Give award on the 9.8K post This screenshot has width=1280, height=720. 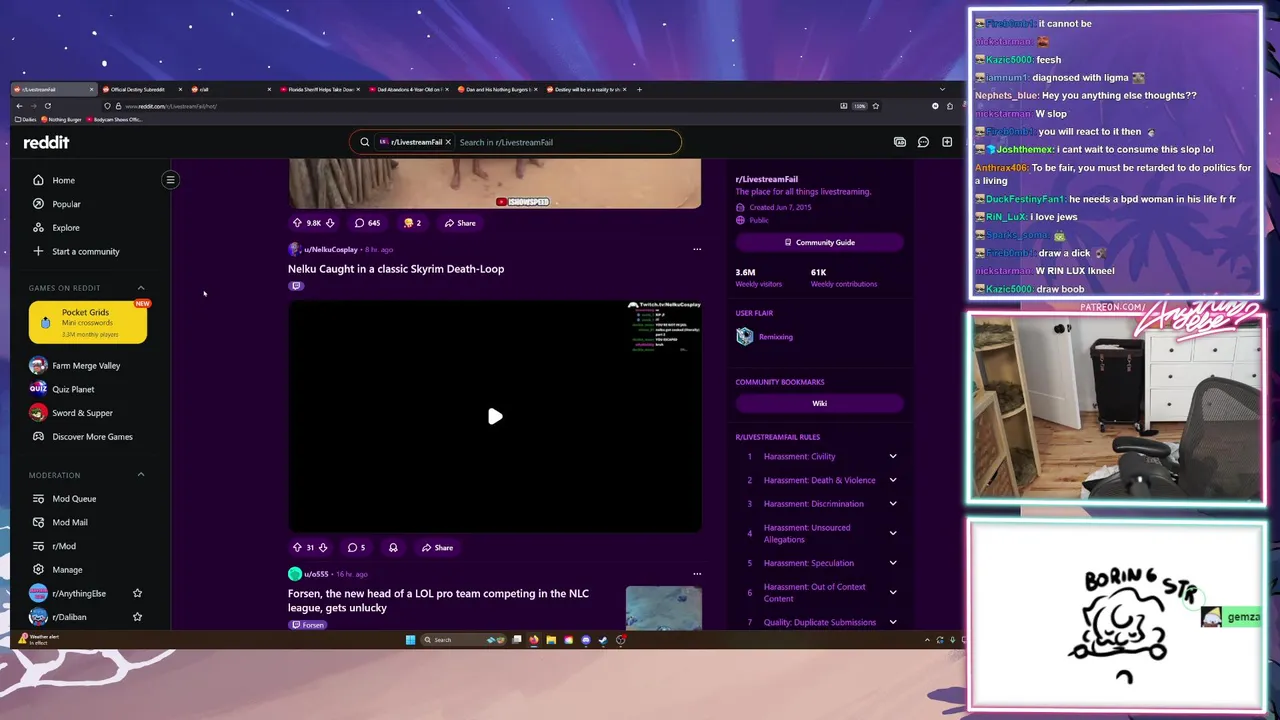411,223
